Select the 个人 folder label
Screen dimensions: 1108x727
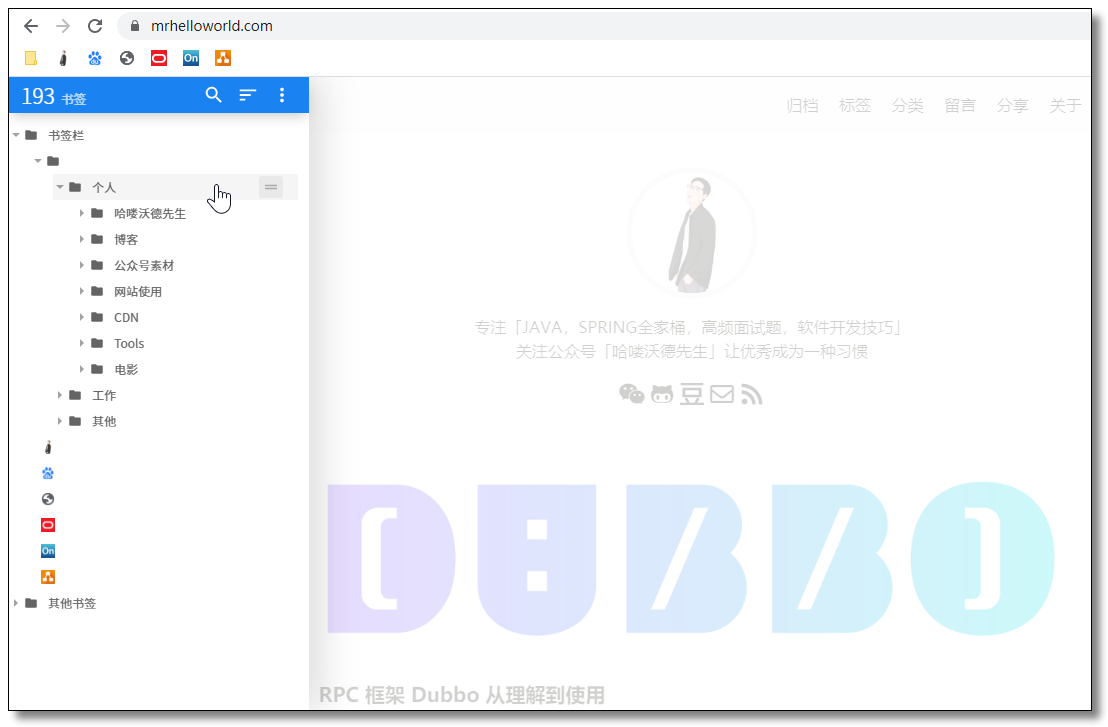(x=104, y=188)
